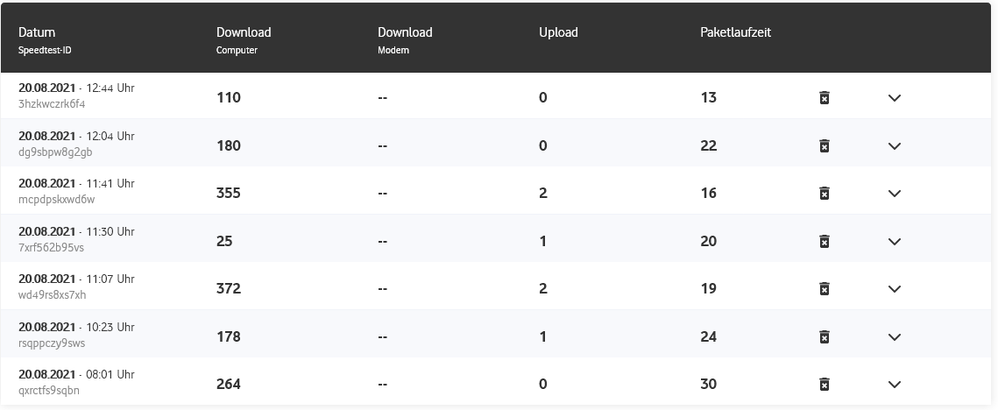Screen dimensions: 998x410
Task: Expand details for 12:04 Uhr test
Action: pos(894,146)
